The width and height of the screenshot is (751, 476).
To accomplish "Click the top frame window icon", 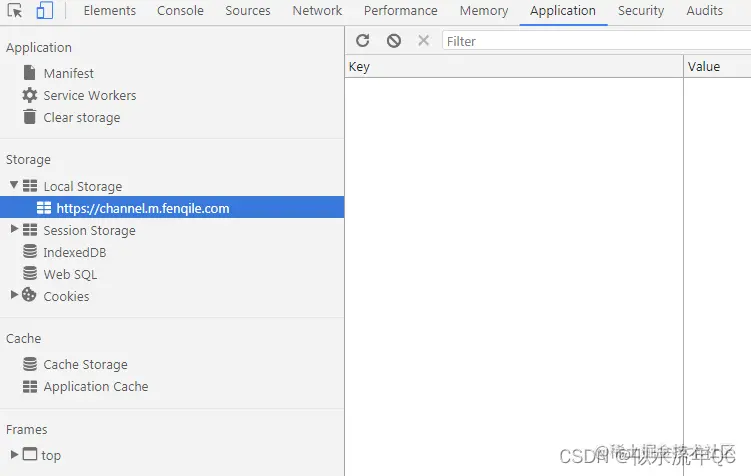I will [30, 453].
